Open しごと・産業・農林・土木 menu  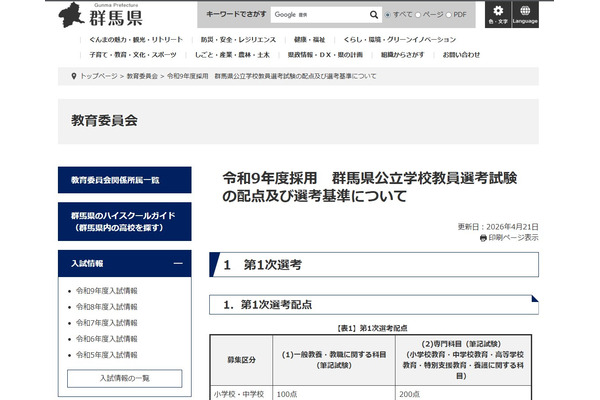(x=232, y=55)
